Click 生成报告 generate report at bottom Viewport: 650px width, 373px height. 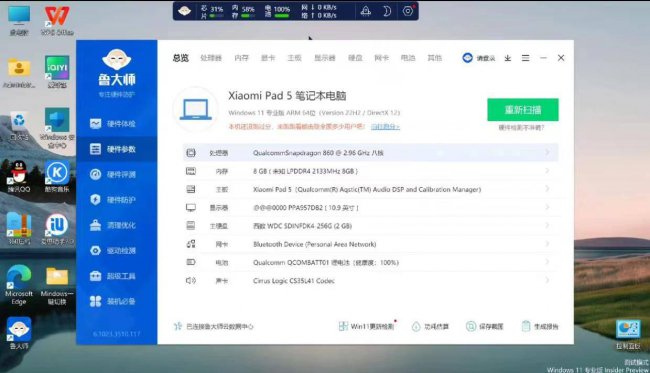(540, 327)
